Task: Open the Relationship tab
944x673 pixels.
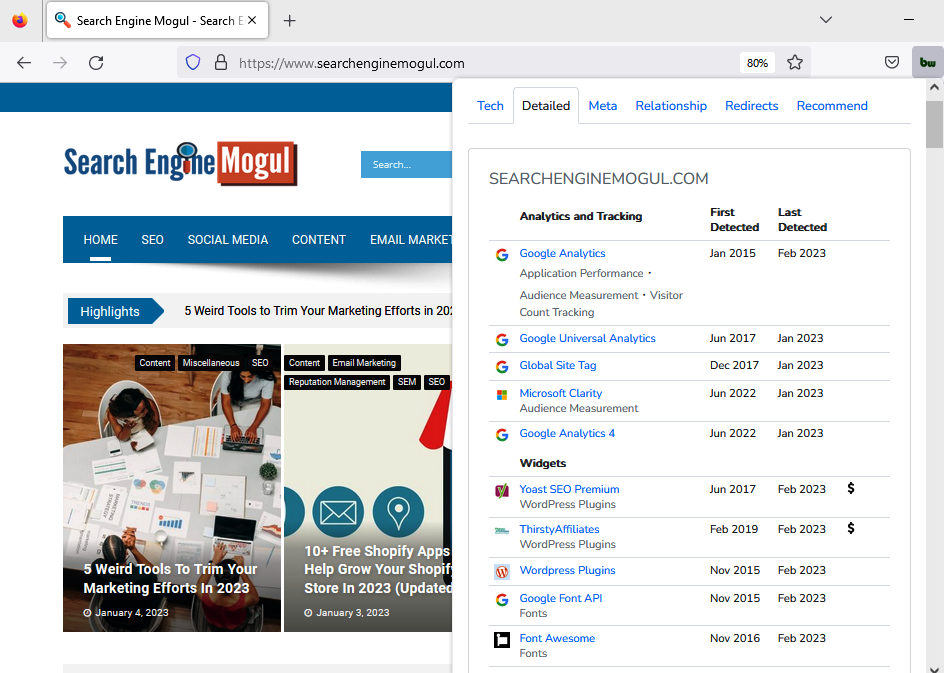Action: 671,105
